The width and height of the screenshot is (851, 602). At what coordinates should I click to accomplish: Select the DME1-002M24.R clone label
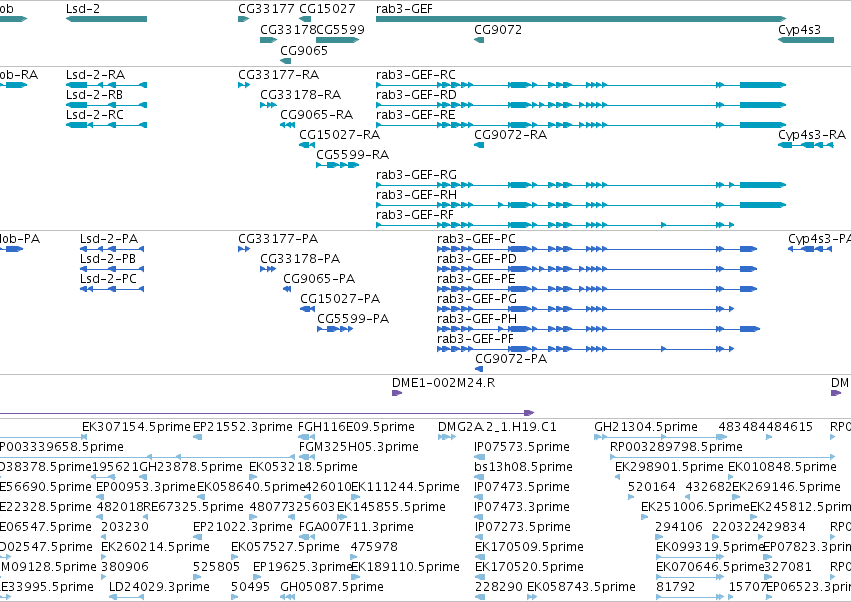click(x=443, y=382)
